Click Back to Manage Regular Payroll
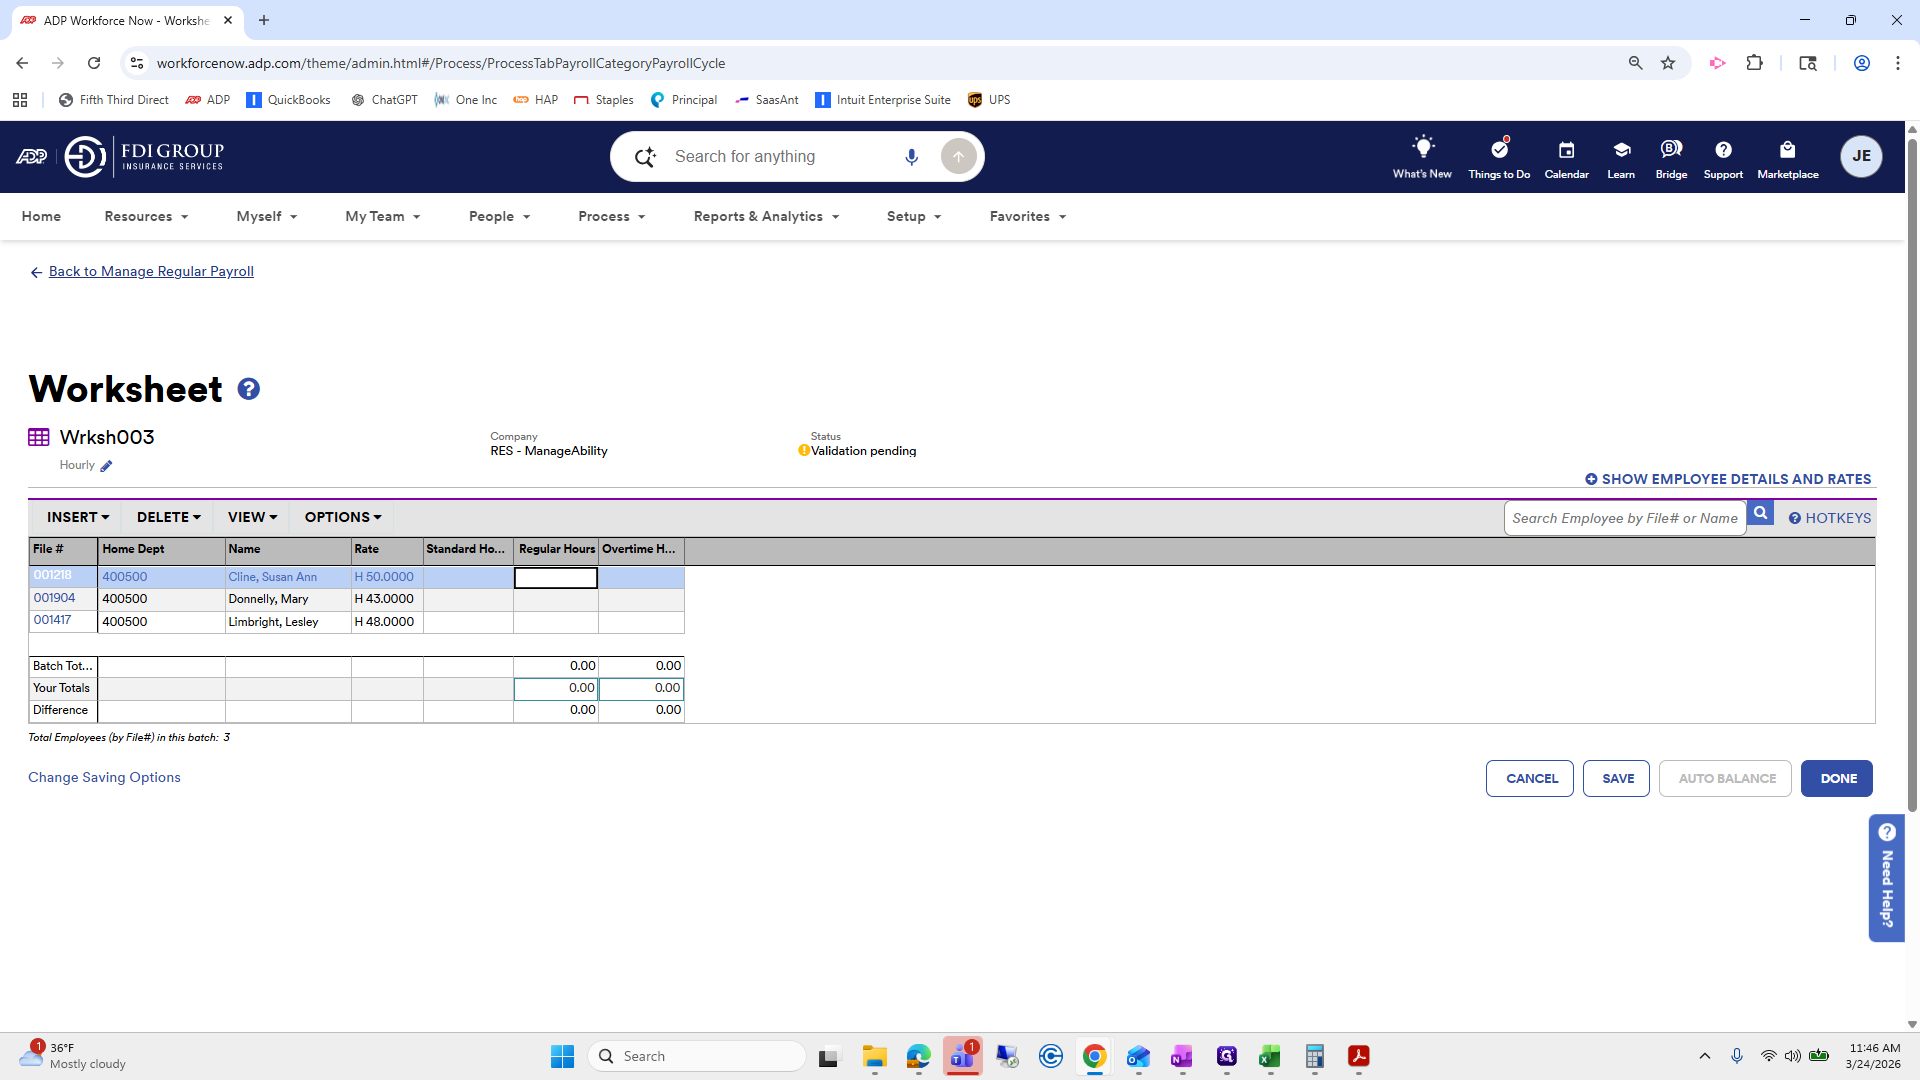The width and height of the screenshot is (1920, 1080). 151,271
